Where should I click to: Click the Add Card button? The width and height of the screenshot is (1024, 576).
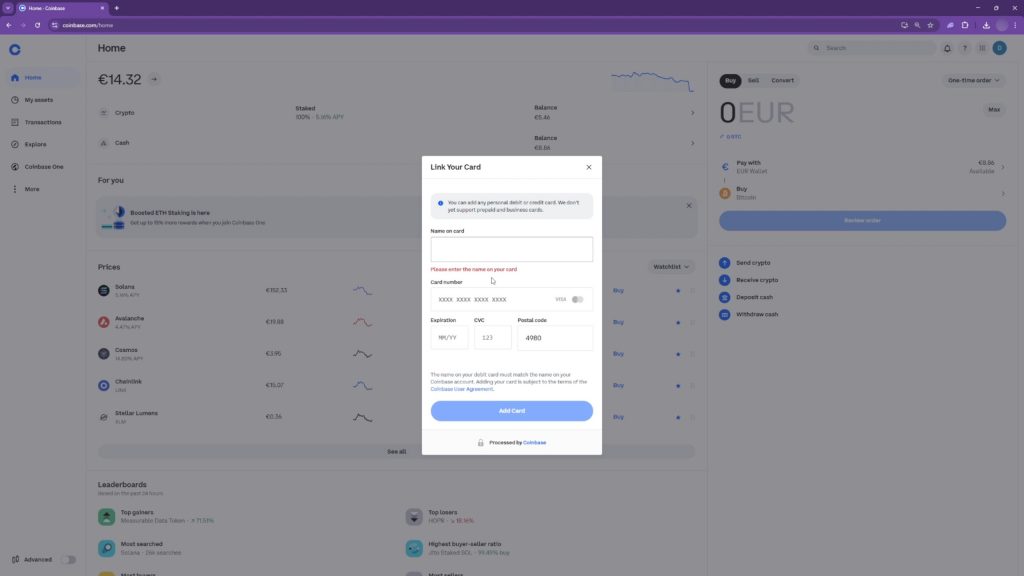(x=511, y=411)
